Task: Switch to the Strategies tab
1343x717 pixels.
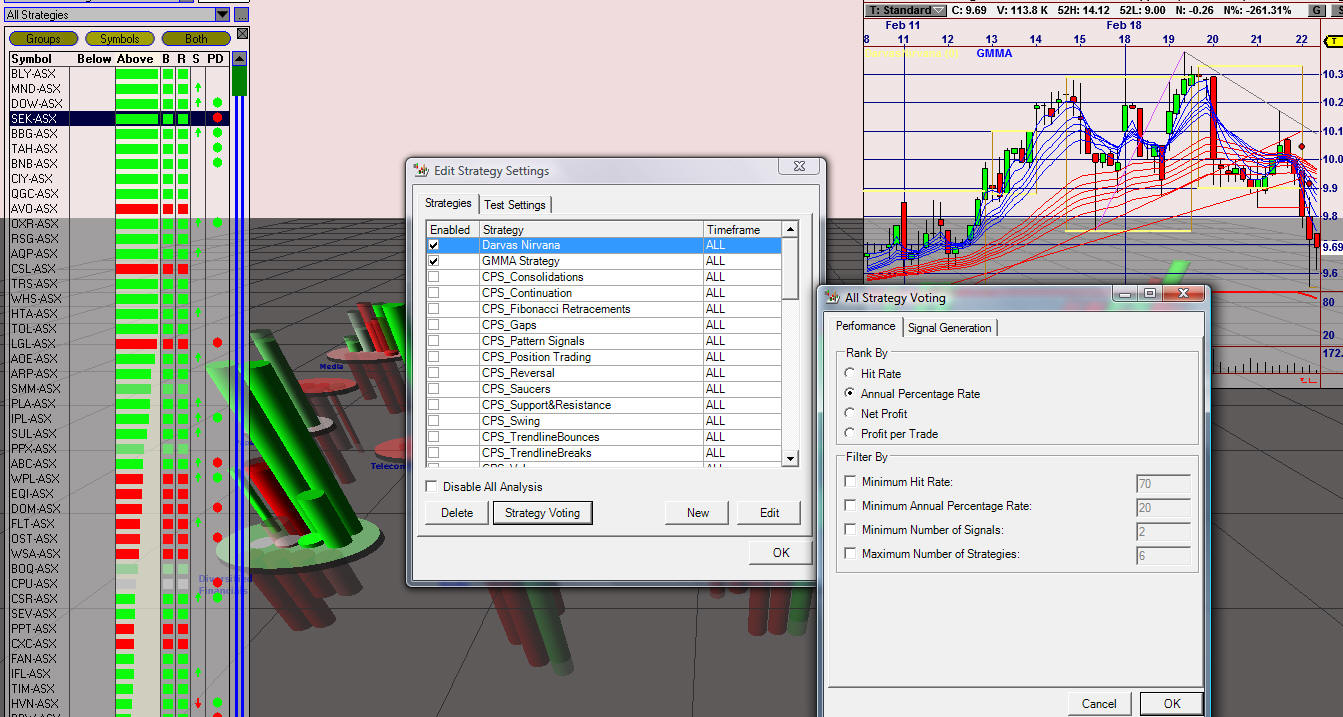Action: (448, 203)
